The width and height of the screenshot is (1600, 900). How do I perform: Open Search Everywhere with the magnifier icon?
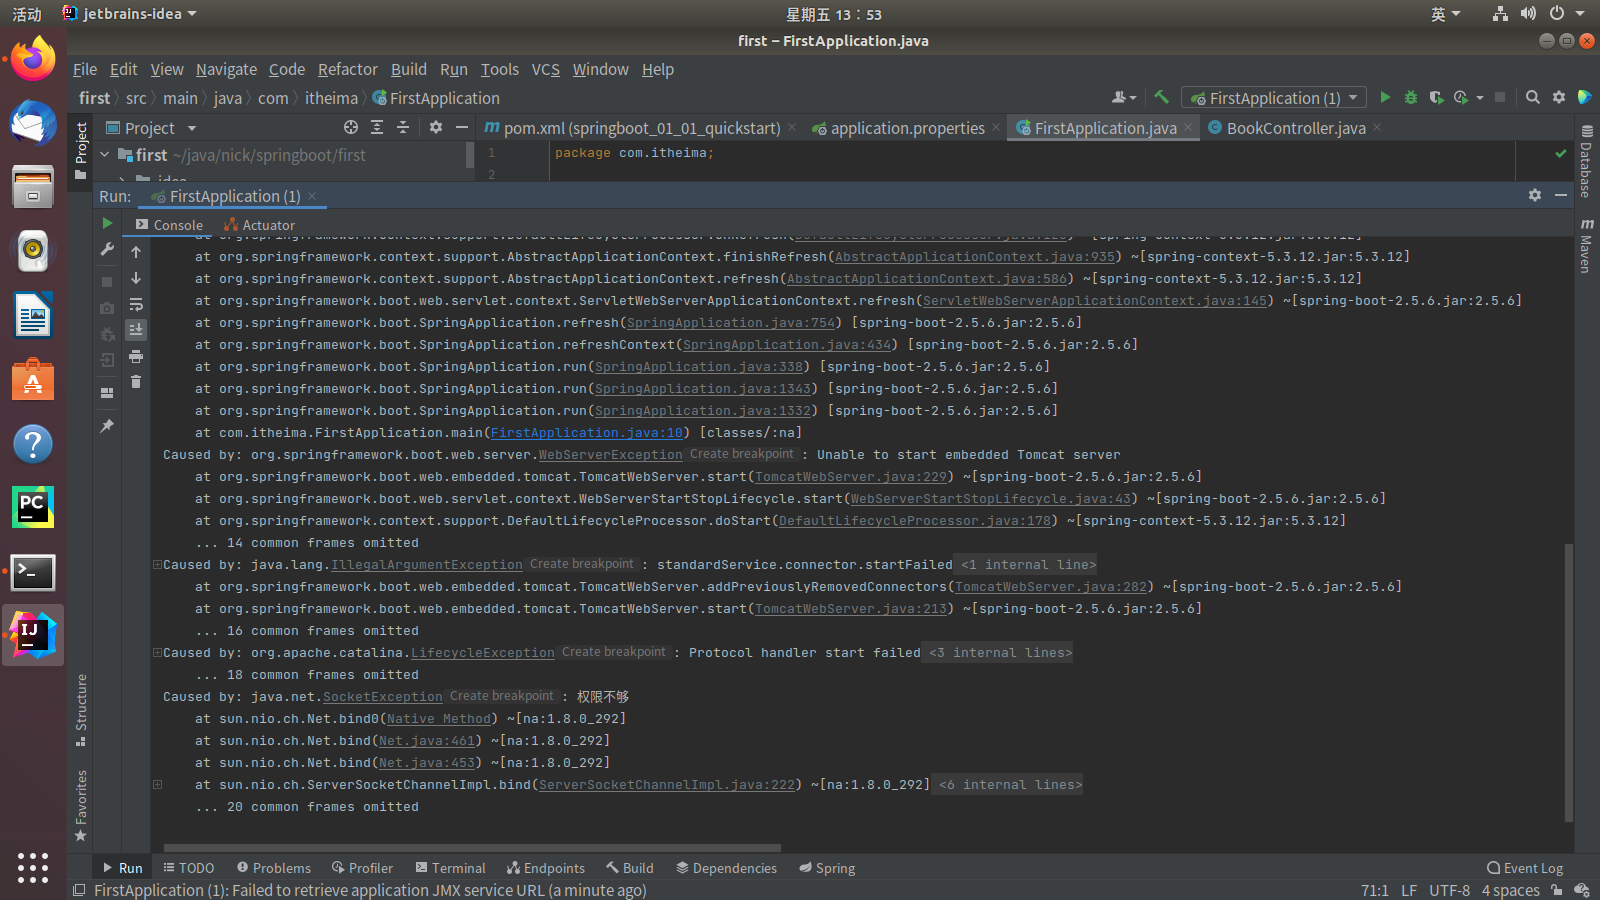point(1532,97)
